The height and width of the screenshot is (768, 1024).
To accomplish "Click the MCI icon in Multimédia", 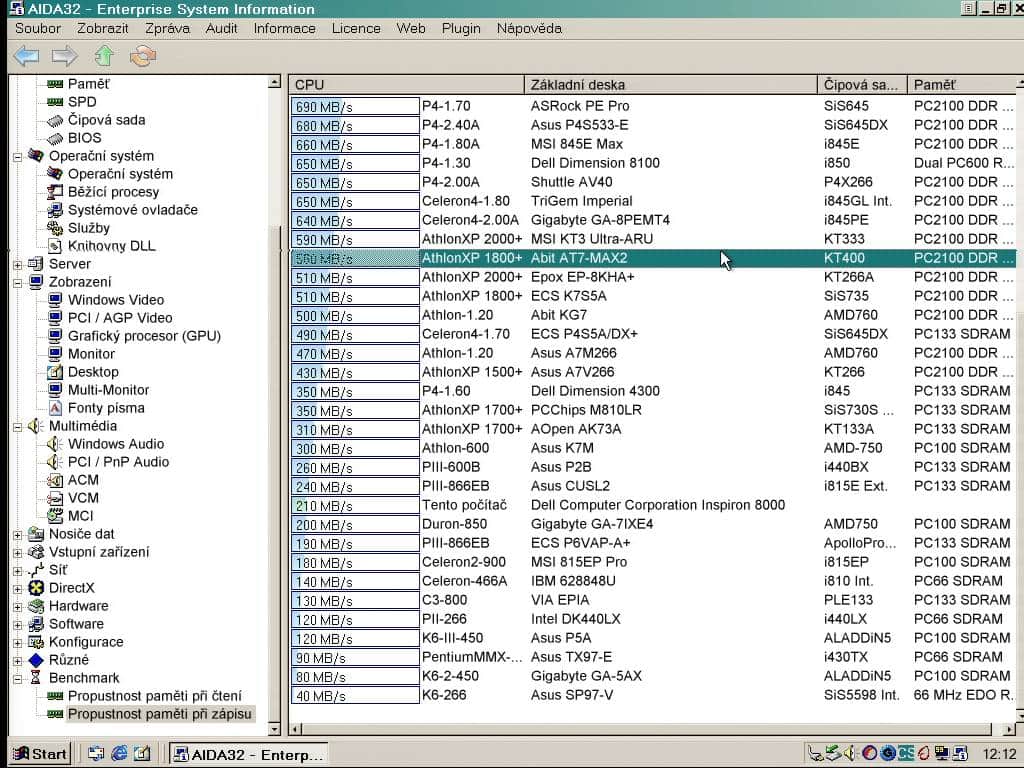I will [55, 516].
